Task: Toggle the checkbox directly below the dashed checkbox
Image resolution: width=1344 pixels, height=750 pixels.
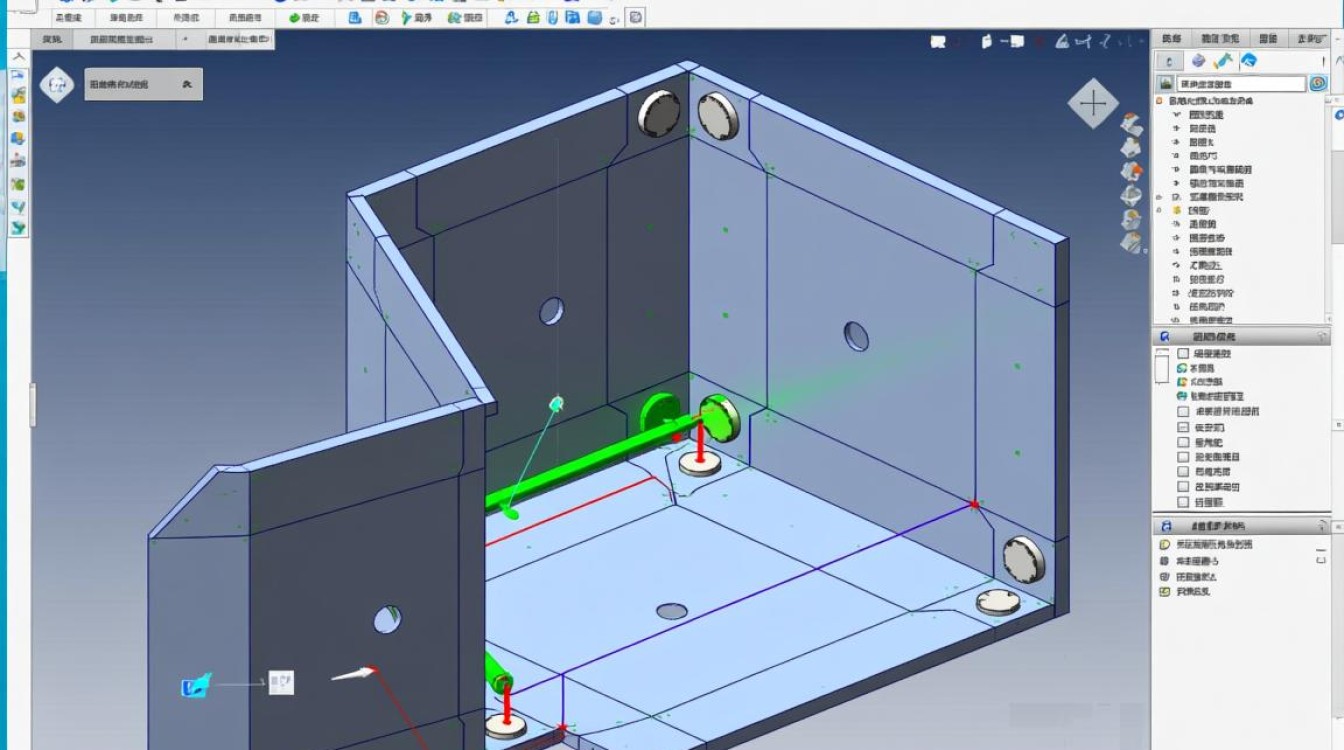Action: click(x=1183, y=442)
